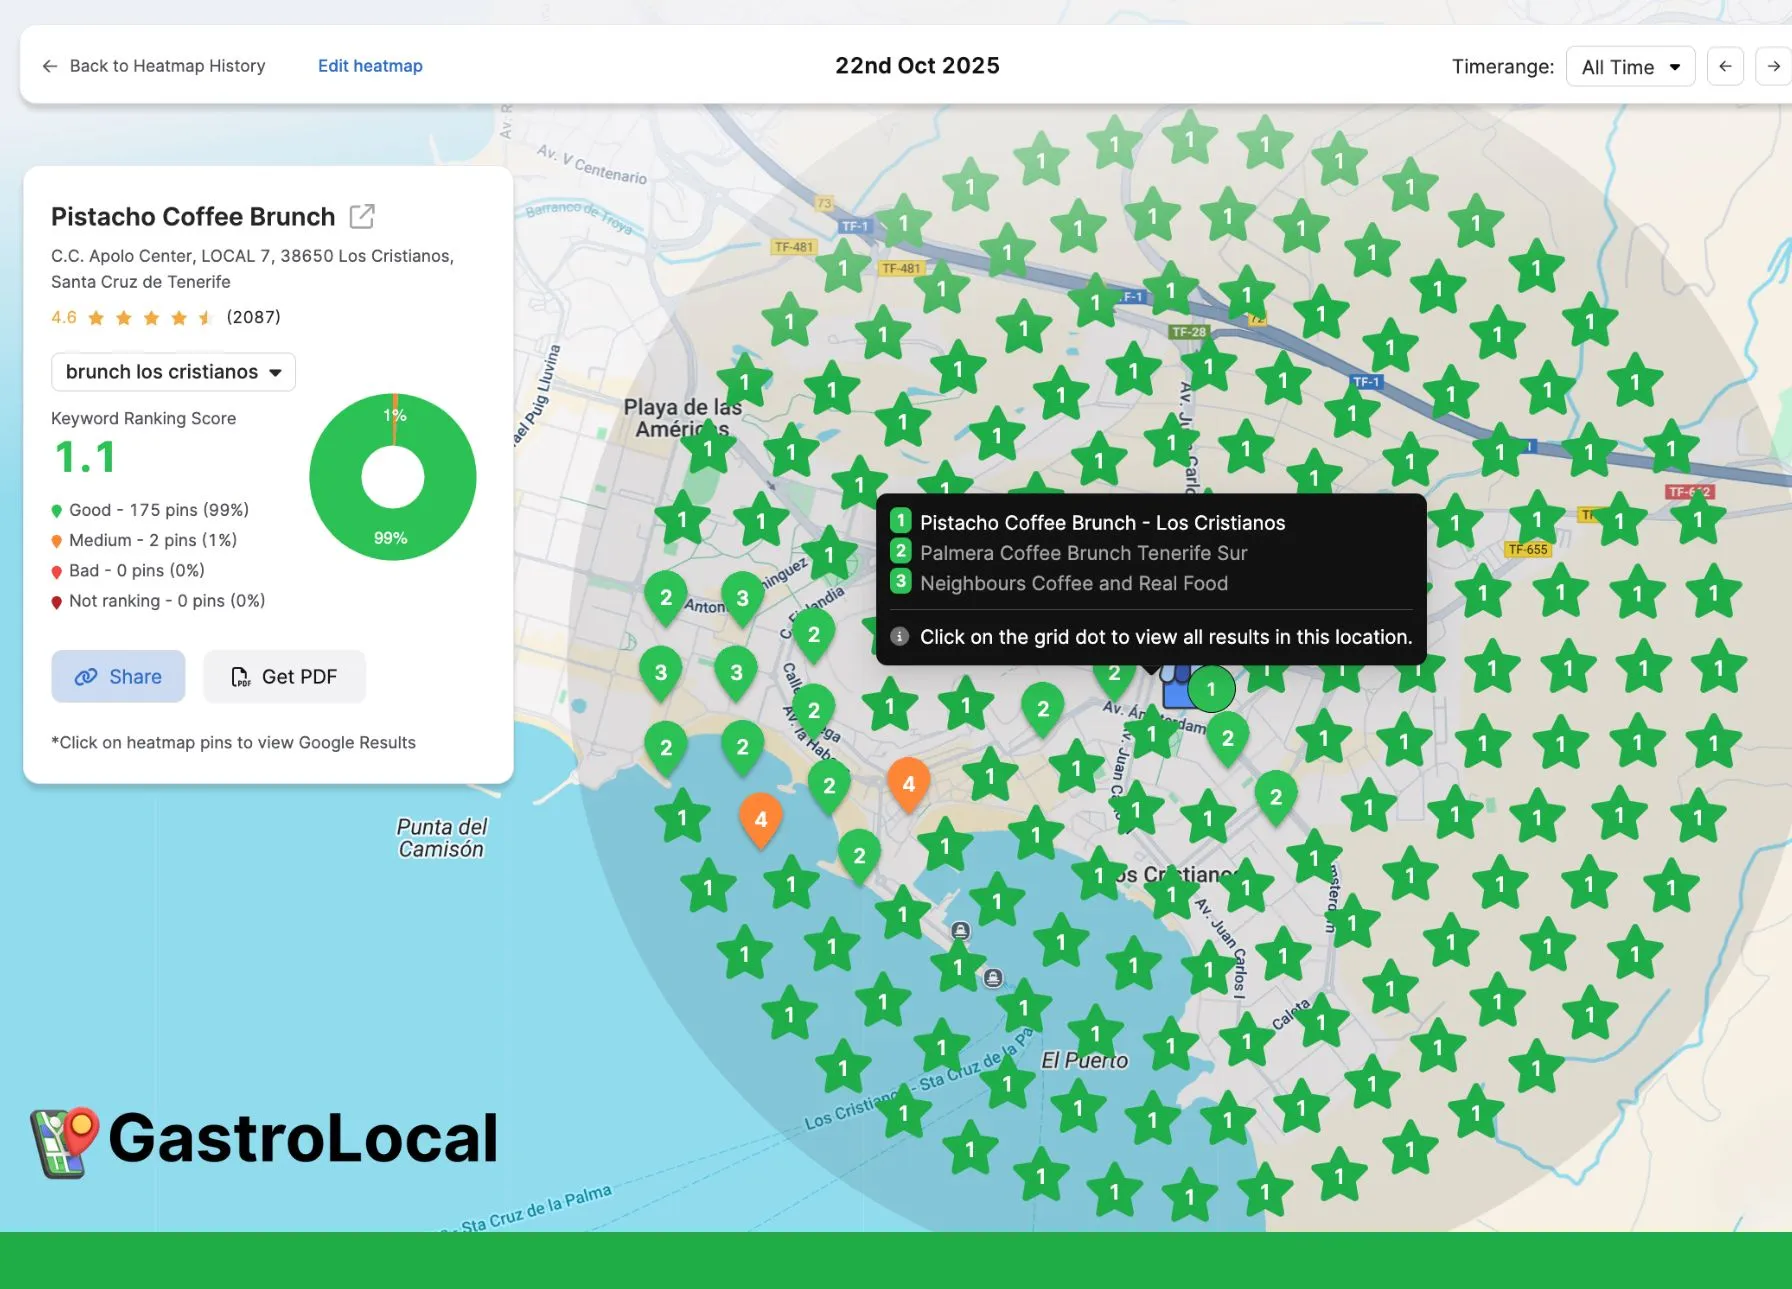Click the info icon in the tooltip
This screenshot has width=1792, height=1289.
tap(899, 636)
